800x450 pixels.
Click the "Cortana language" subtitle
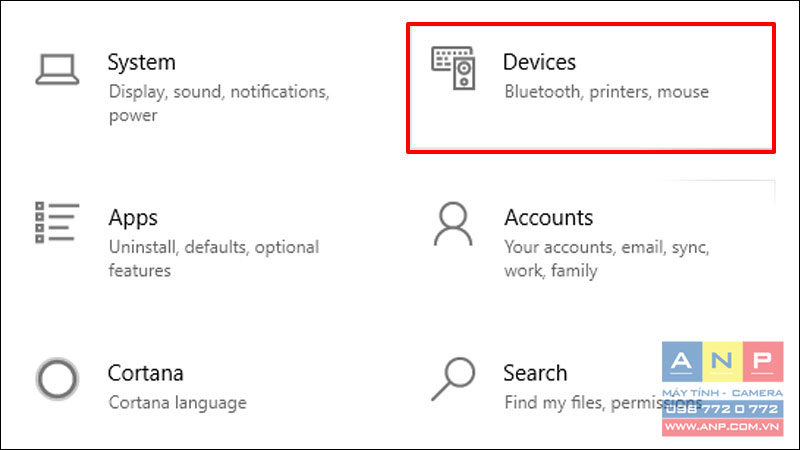178,403
